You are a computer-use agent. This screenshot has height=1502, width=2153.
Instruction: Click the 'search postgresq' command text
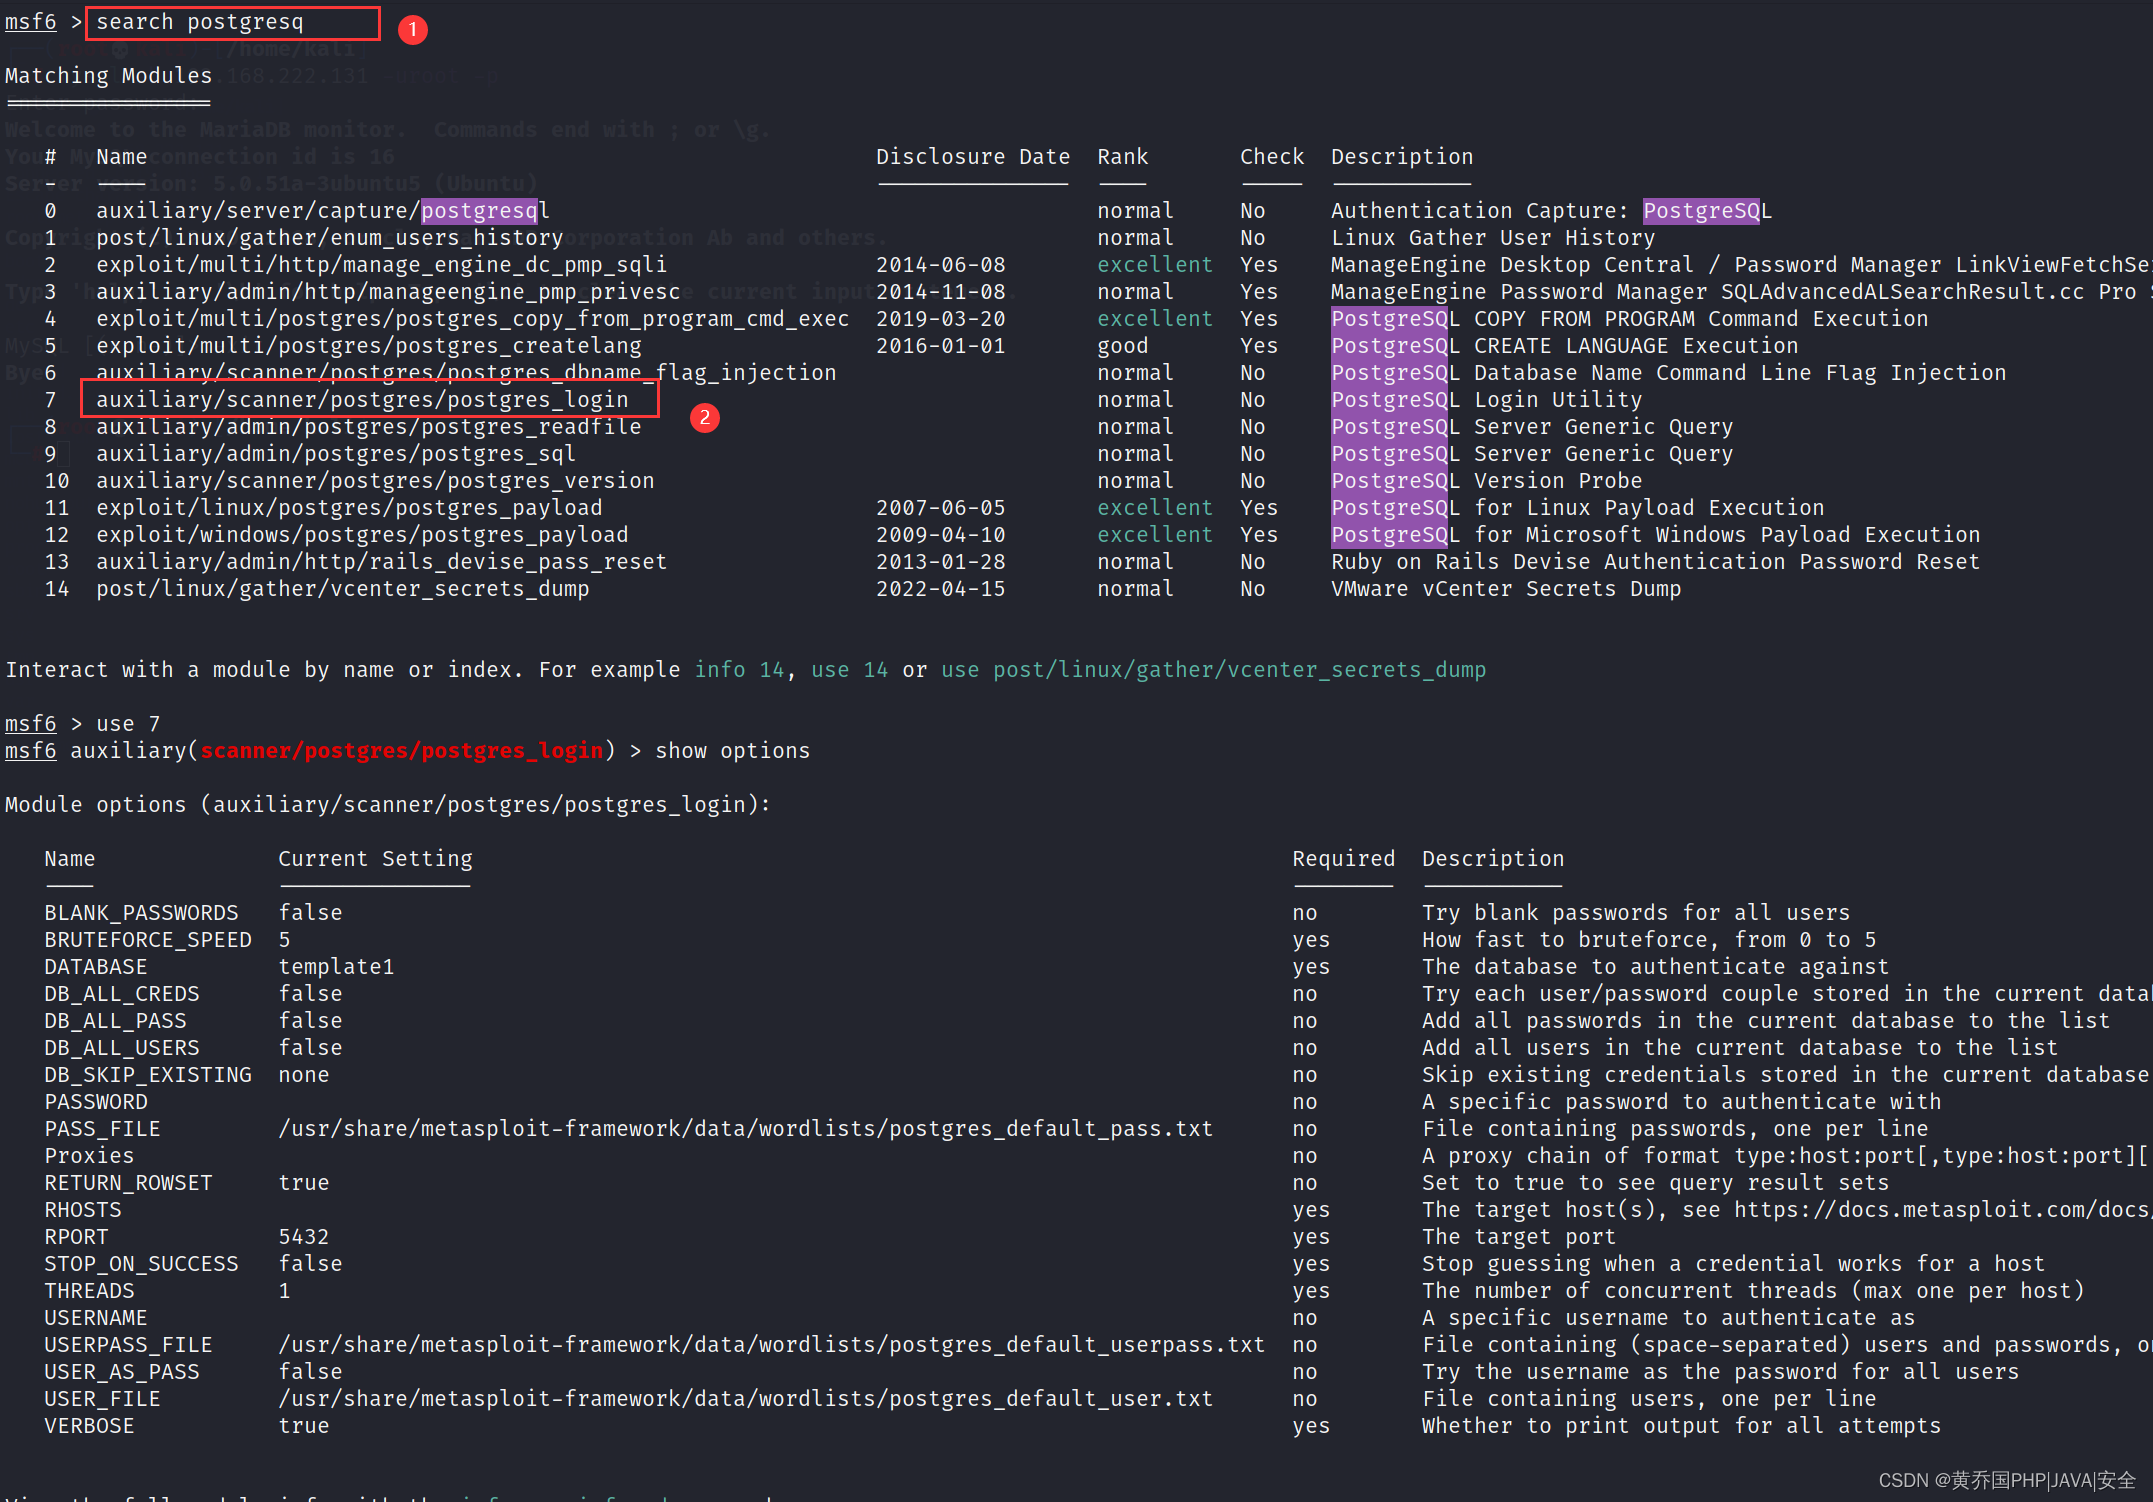tap(200, 22)
